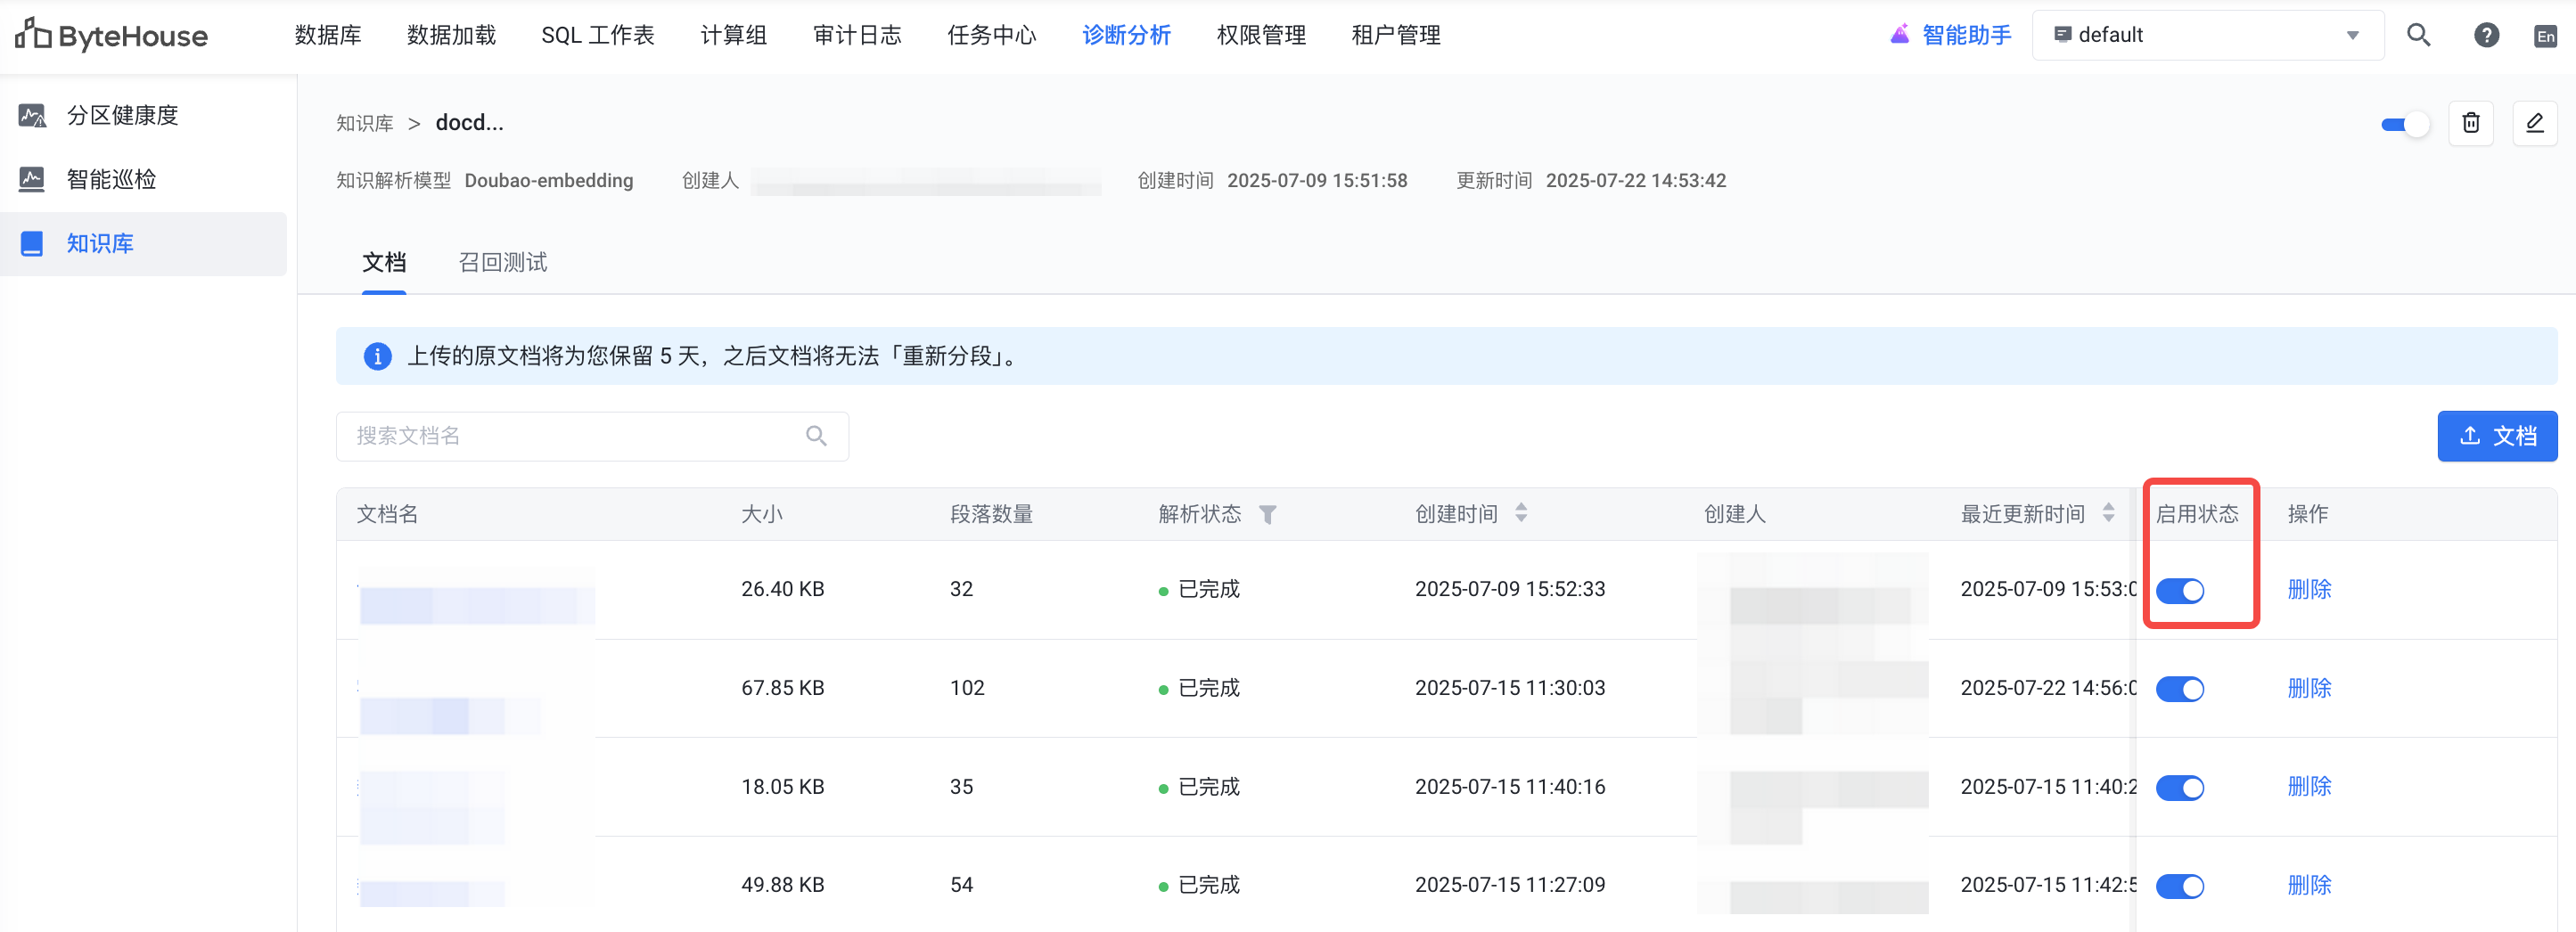The image size is (2576, 932).
Task: Click 删除 for the 67.85 KB document
Action: [2309, 688]
